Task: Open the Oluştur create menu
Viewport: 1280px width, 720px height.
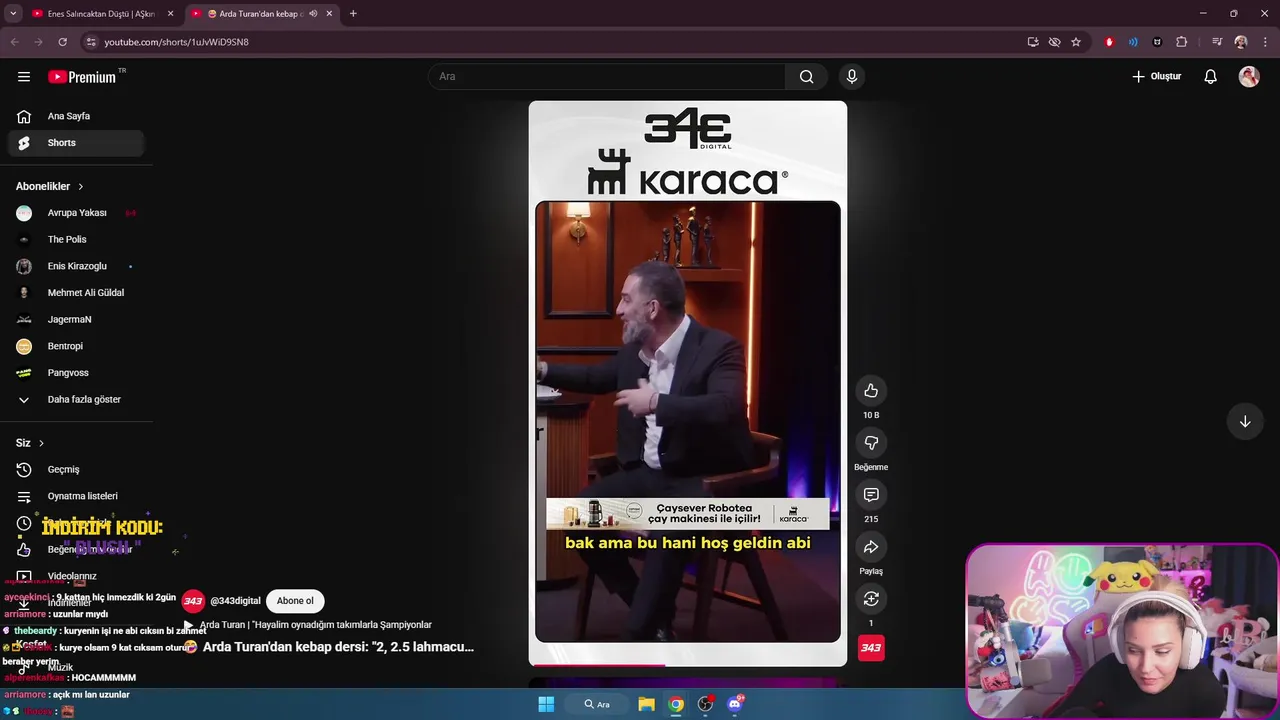Action: click(1156, 77)
